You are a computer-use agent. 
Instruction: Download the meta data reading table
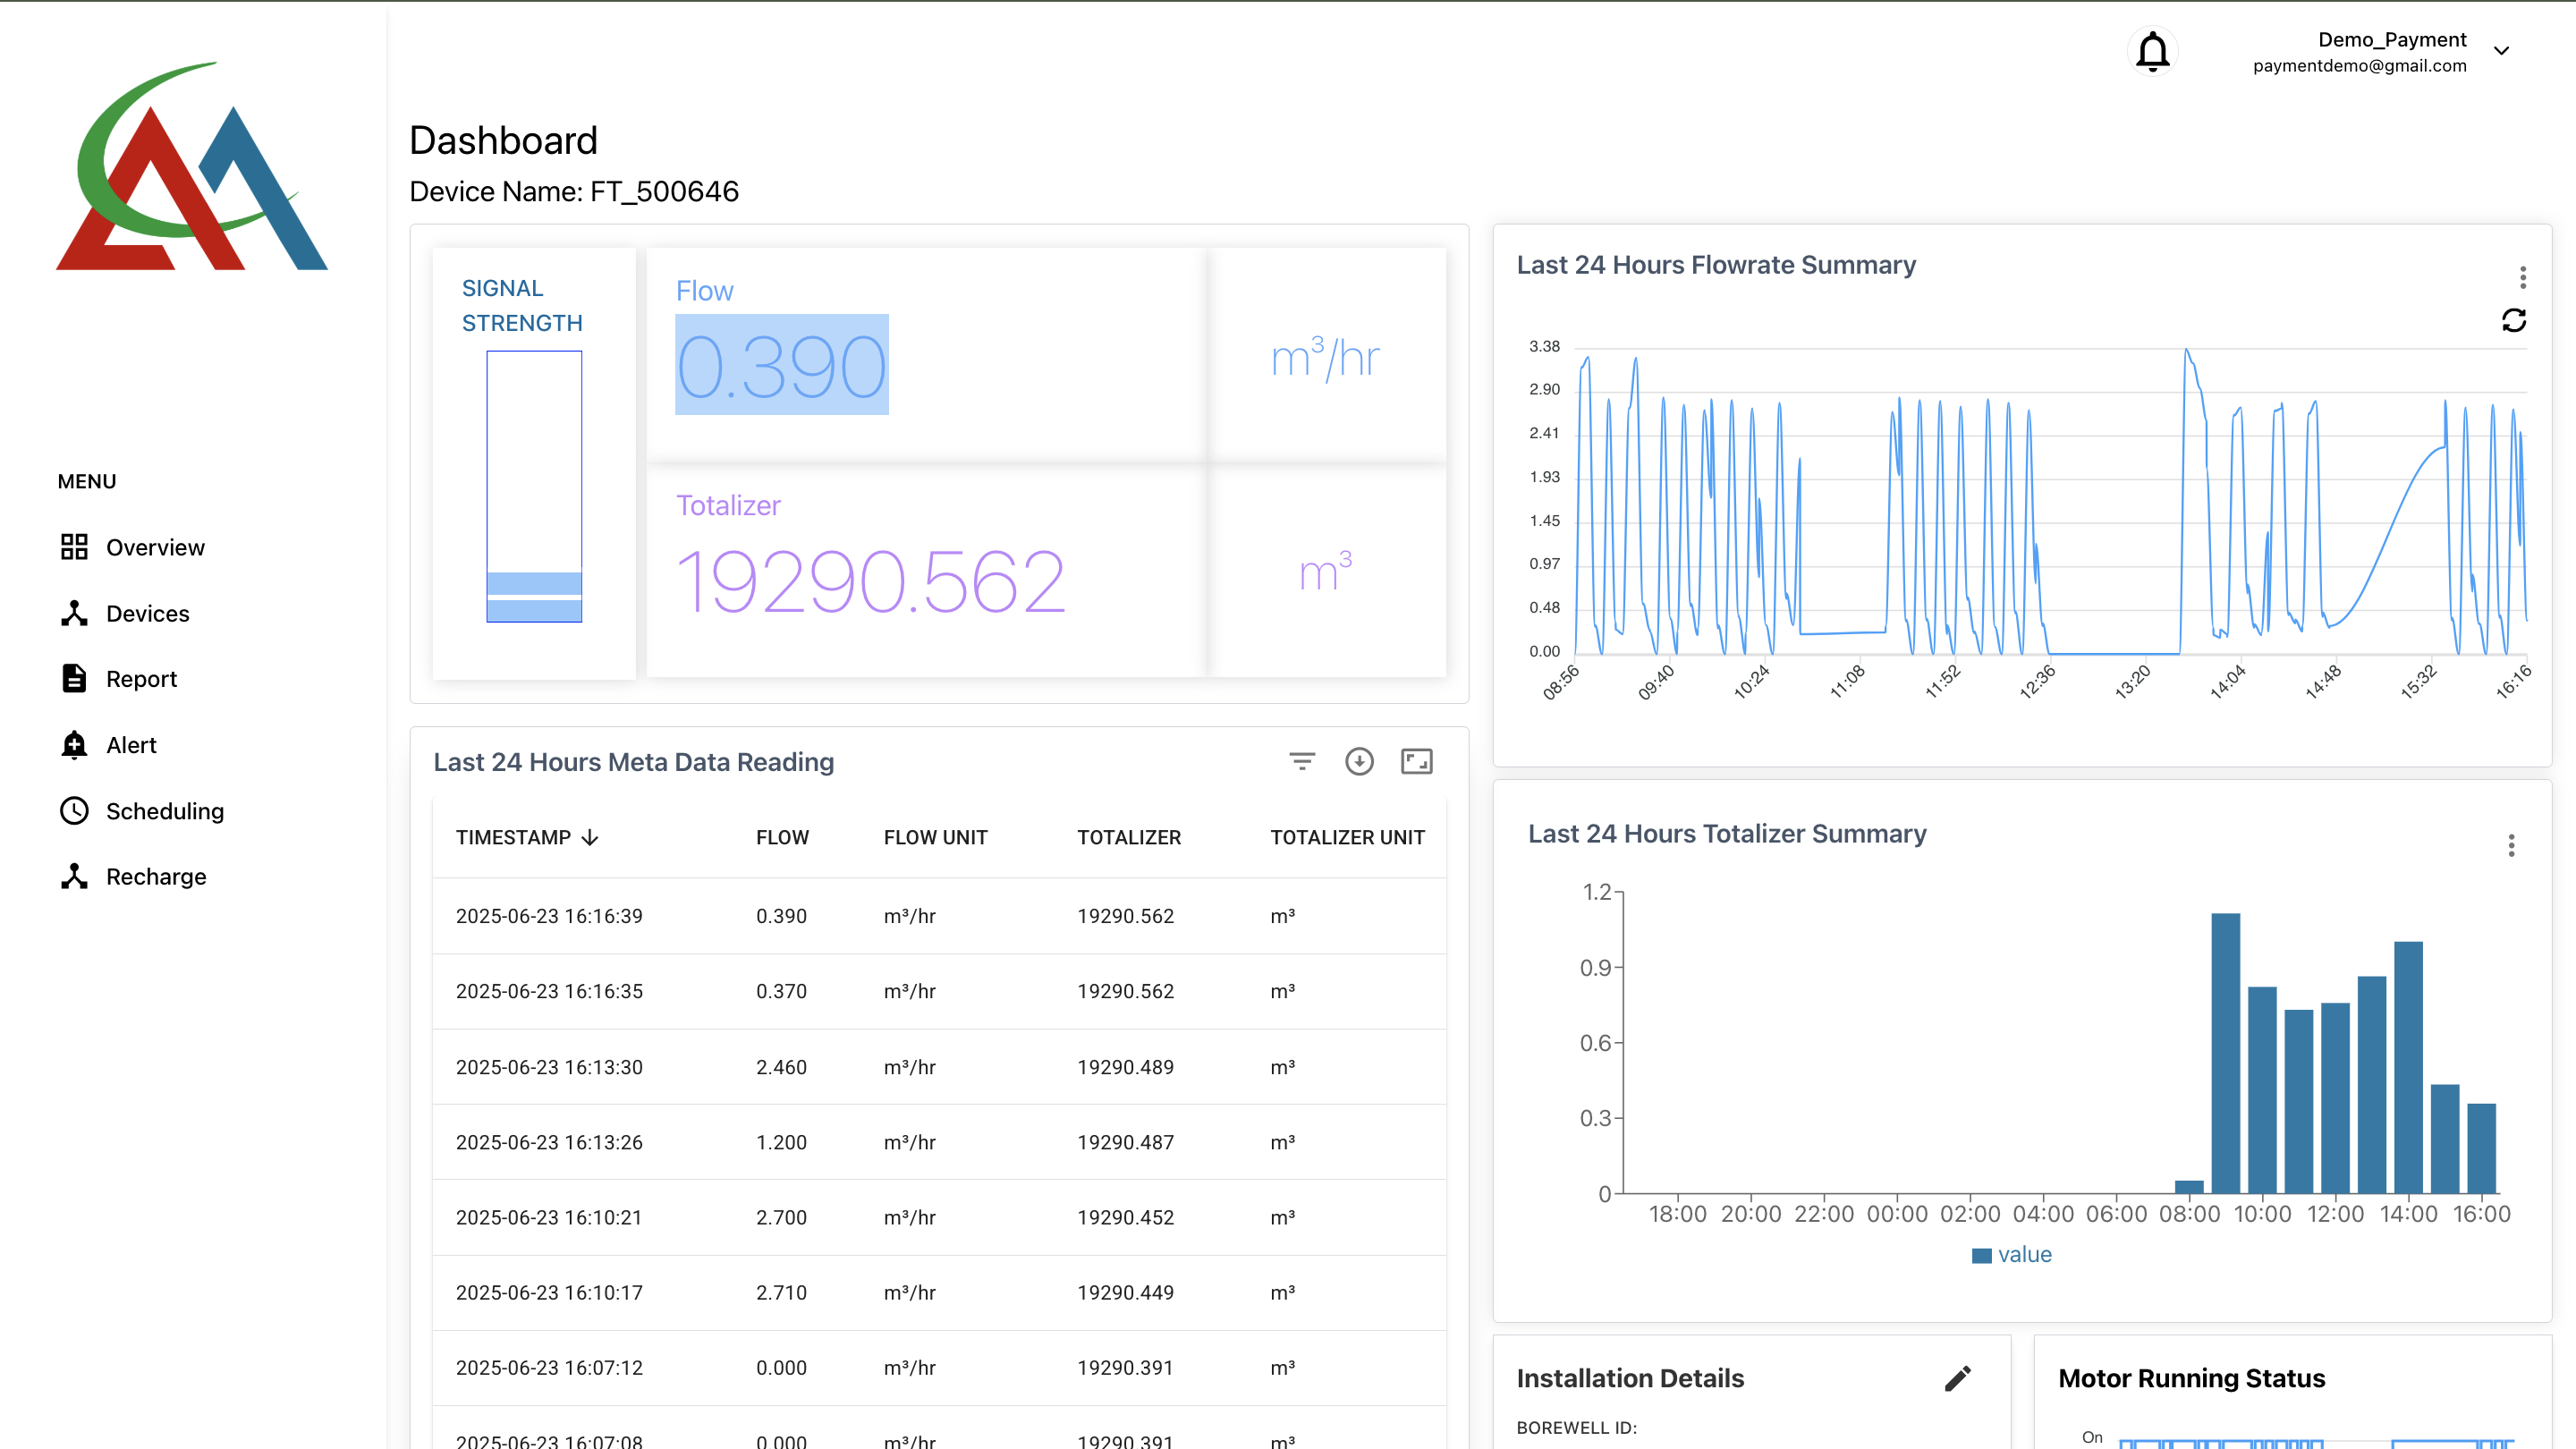point(1359,762)
